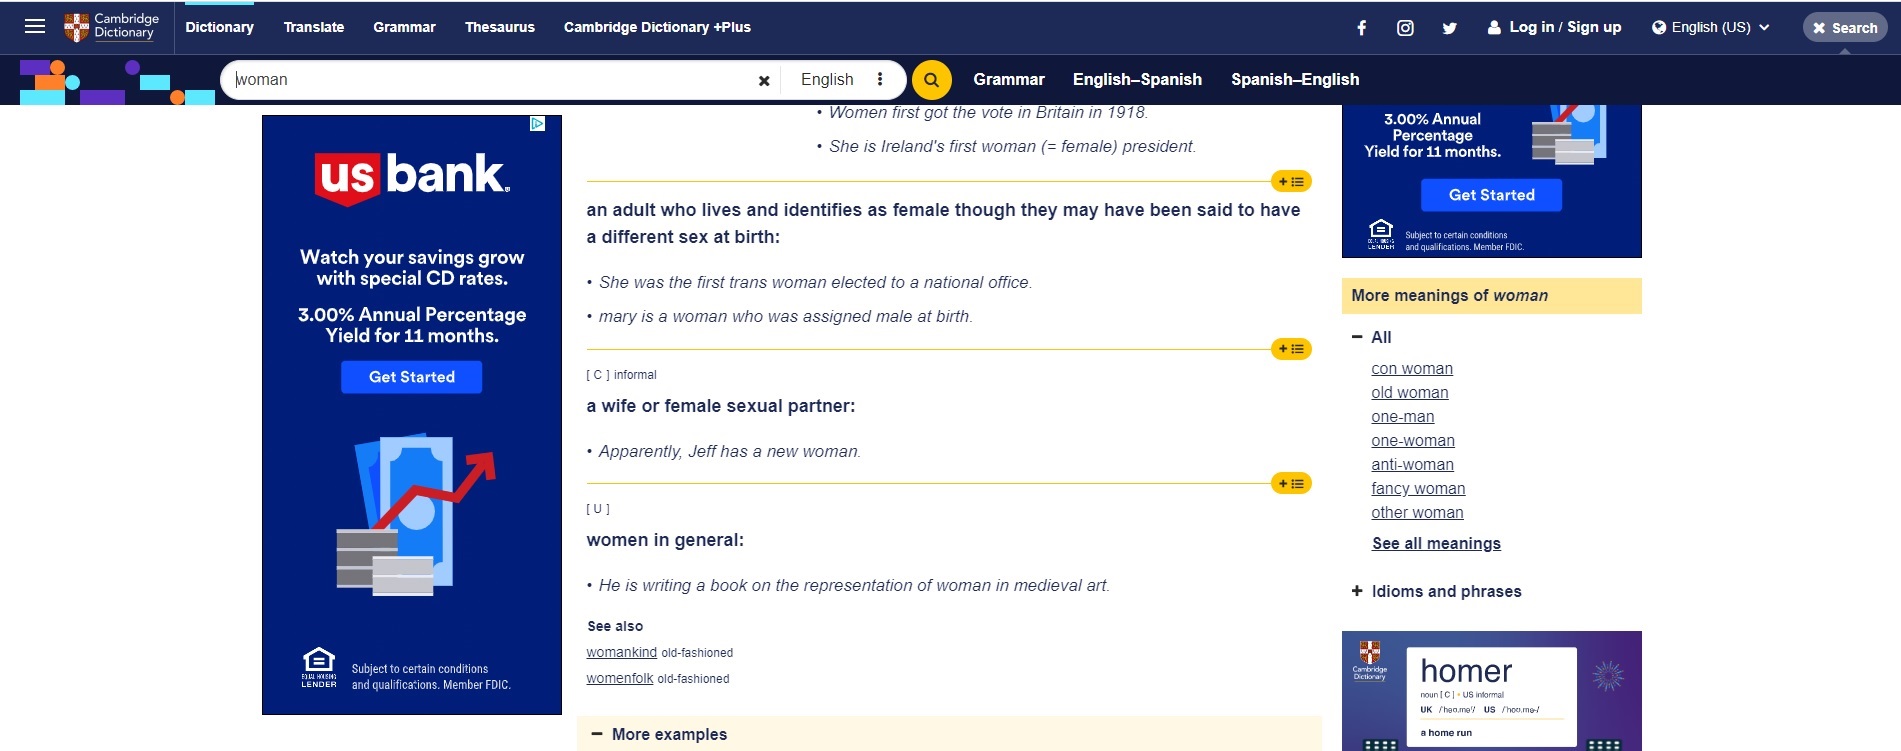
Task: Open the Thesaurus tab
Action: coord(499,27)
